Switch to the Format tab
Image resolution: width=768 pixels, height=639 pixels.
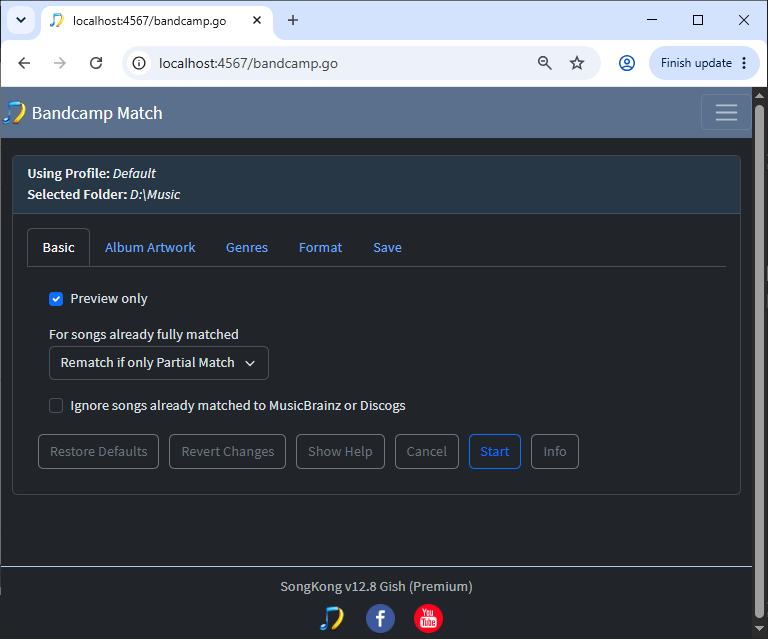[320, 248]
